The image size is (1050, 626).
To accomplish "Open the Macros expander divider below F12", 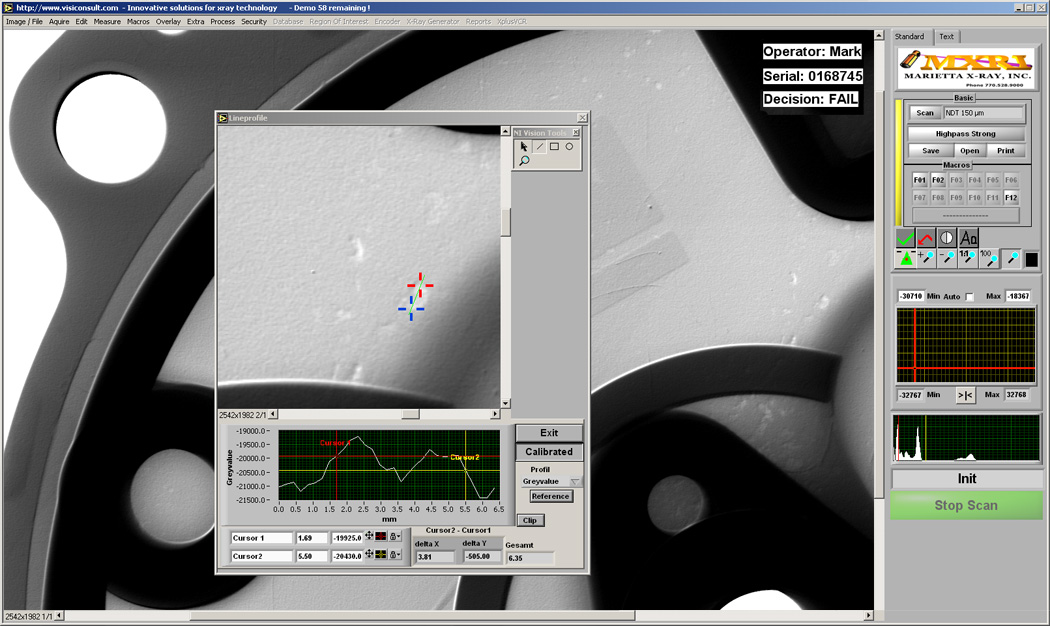I will (x=966, y=215).
